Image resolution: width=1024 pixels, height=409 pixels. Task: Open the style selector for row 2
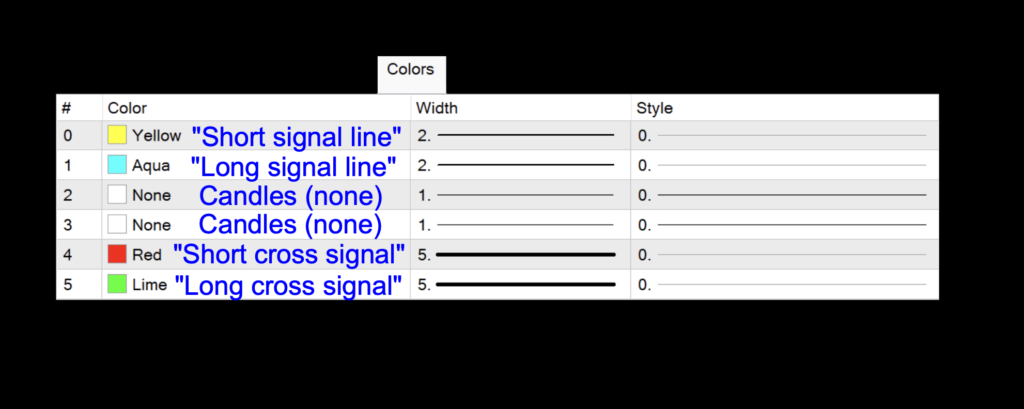pos(785,195)
